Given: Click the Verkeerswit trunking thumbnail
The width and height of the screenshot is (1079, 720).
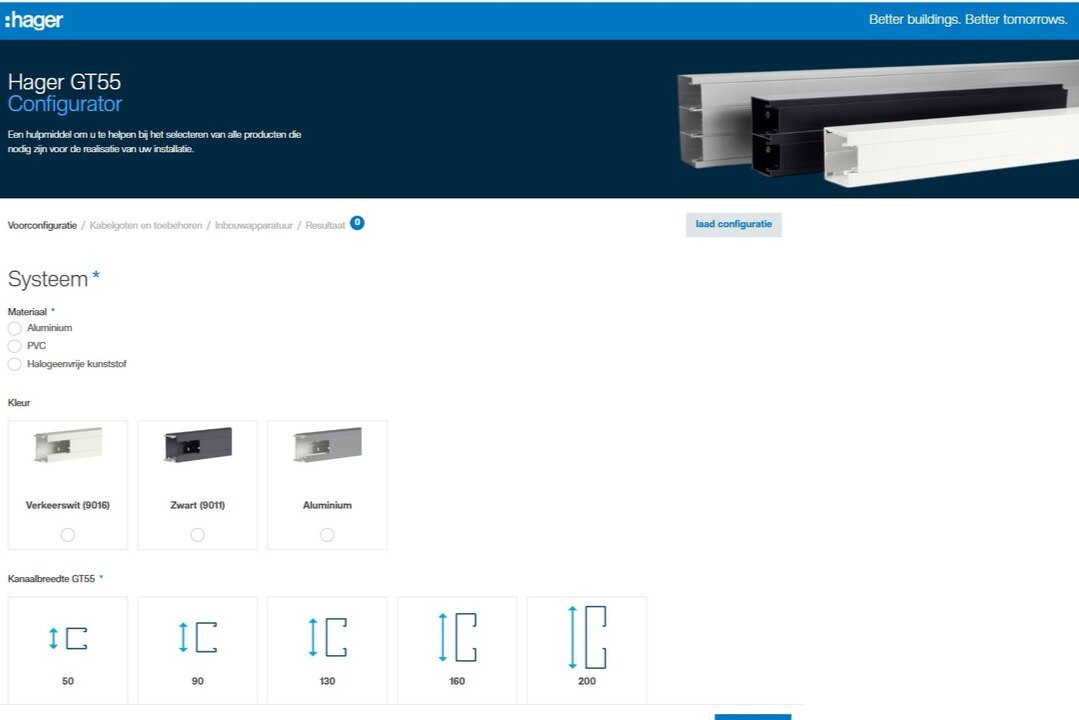Looking at the screenshot, I should (68, 444).
